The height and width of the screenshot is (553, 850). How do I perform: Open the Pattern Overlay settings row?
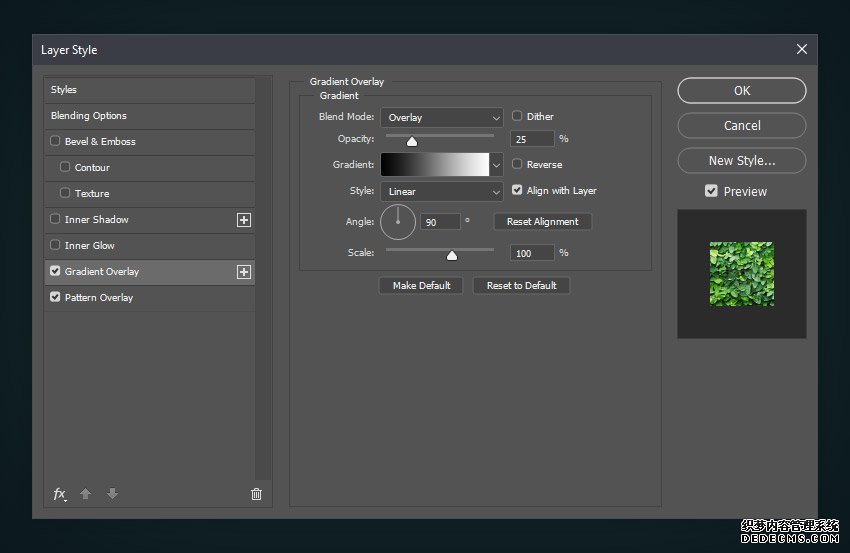pos(150,298)
